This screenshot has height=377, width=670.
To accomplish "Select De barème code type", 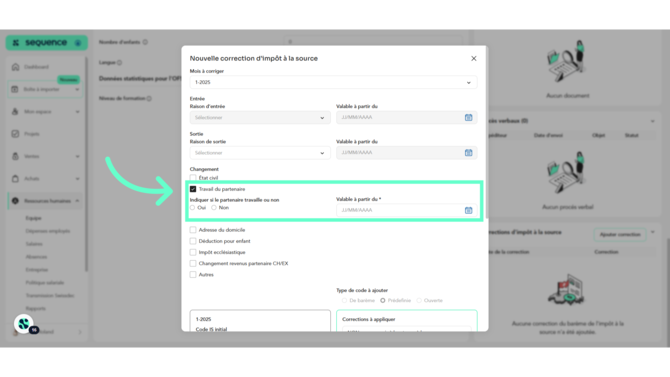I will (x=344, y=300).
